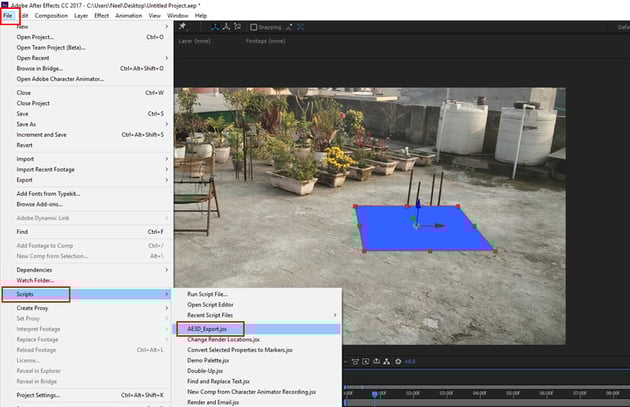Viewport: 630px width, 407px height.
Task: Open the View menu
Action: 155,16
